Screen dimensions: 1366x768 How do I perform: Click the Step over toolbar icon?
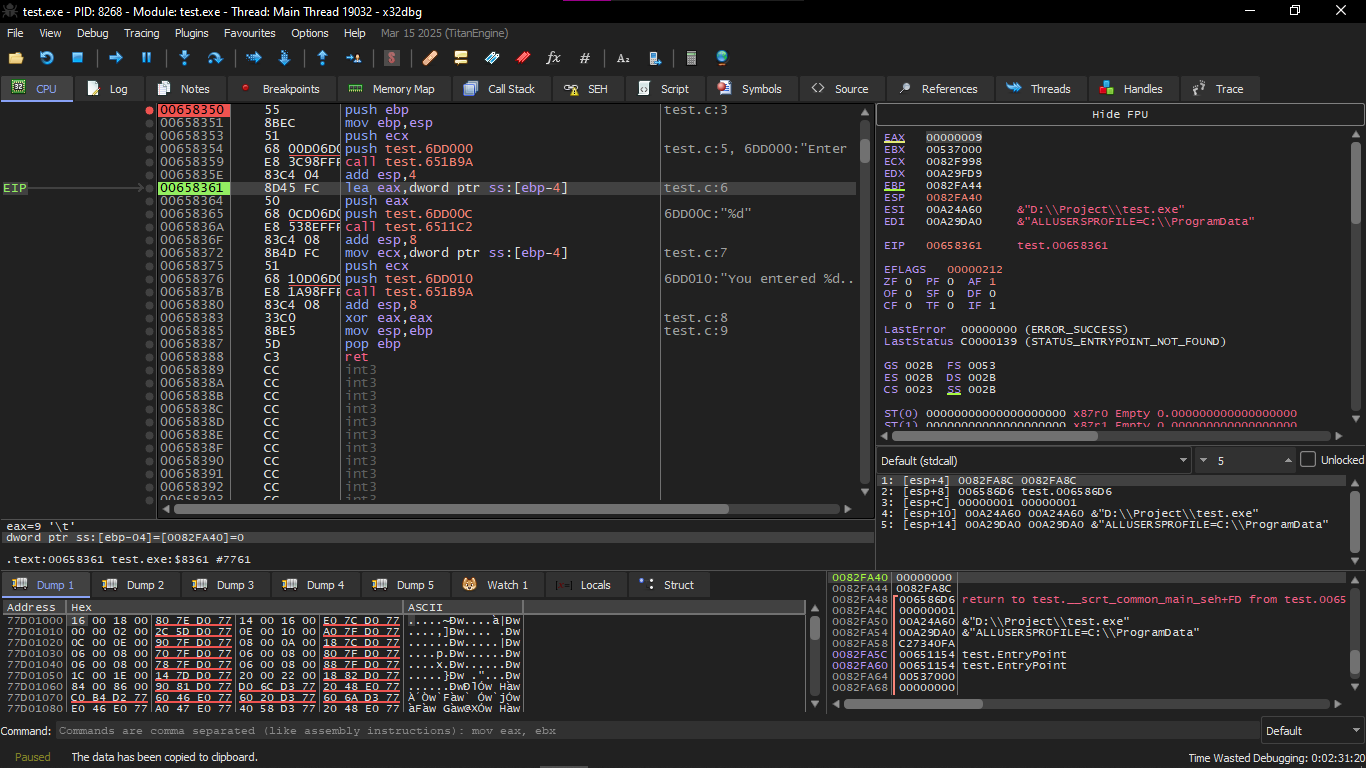[214, 58]
